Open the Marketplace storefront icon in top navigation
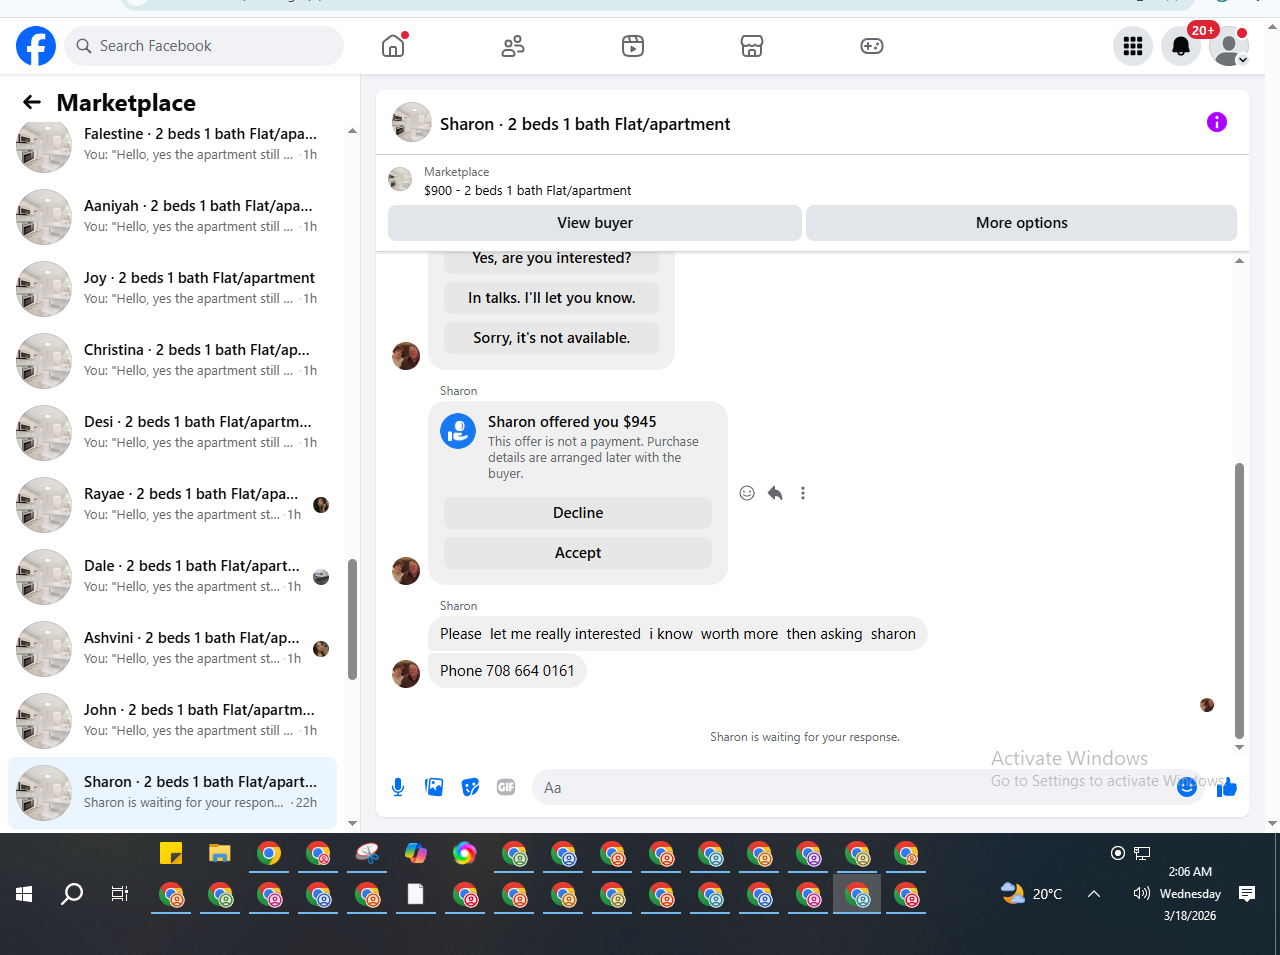The image size is (1280, 955). coord(752,46)
